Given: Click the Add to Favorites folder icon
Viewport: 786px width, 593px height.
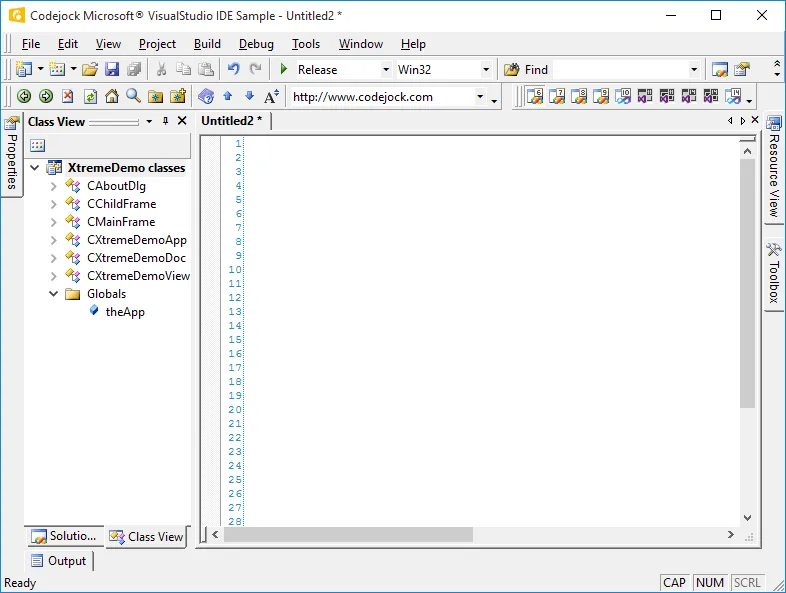Looking at the screenshot, I should point(177,96).
